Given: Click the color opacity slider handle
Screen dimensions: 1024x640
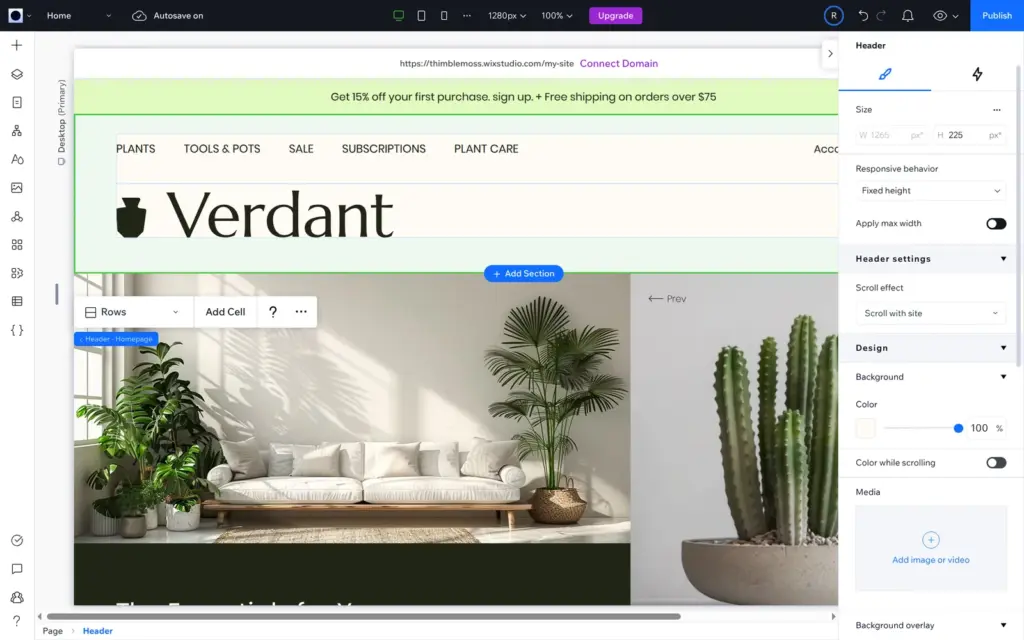Looking at the screenshot, I should (958, 428).
